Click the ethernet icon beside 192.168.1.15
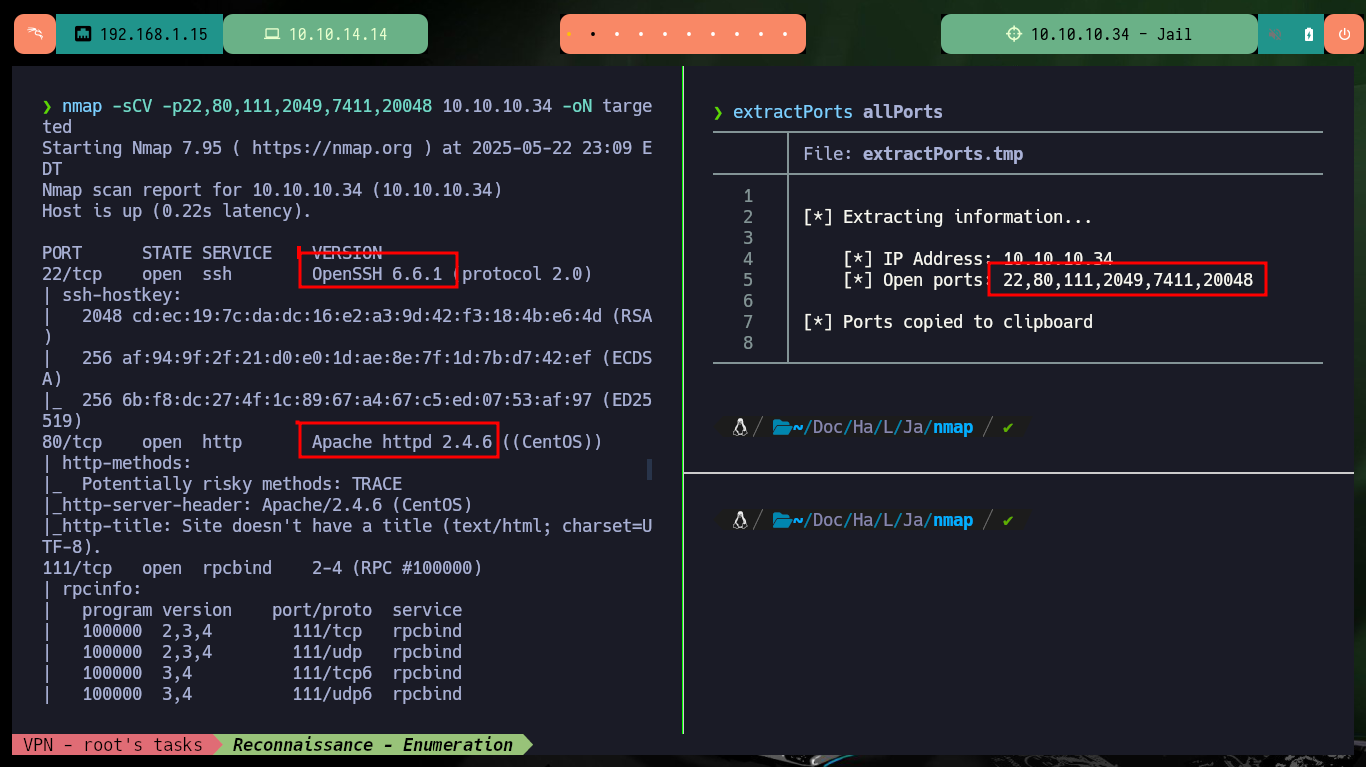The width and height of the screenshot is (1366, 767). click(x=83, y=34)
